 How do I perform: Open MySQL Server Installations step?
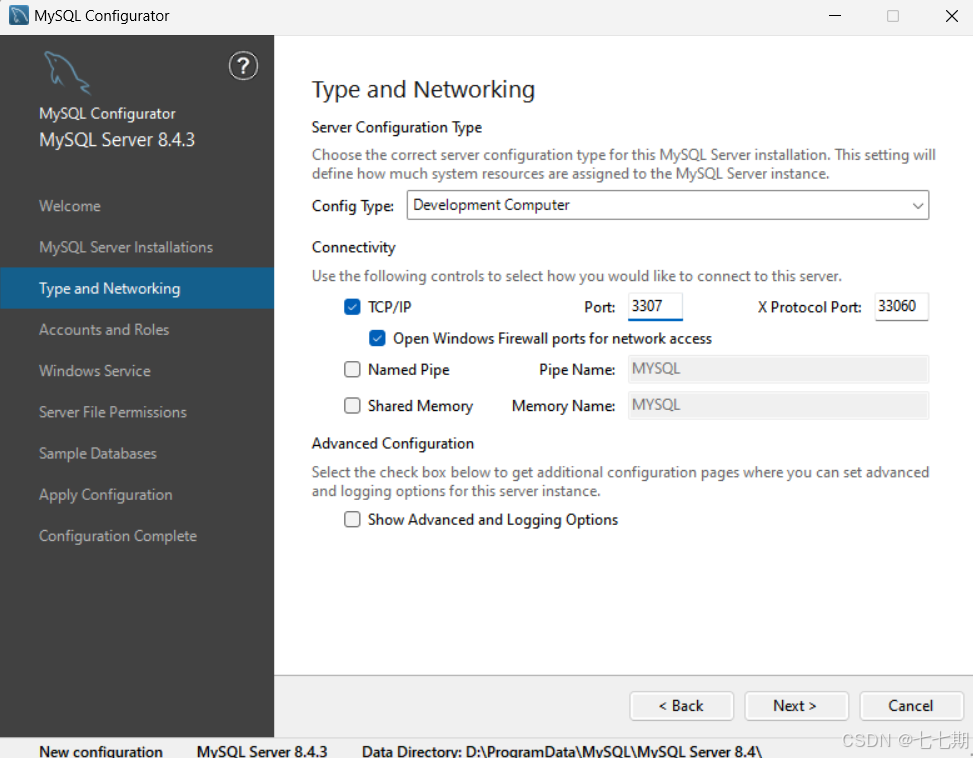pyautogui.click(x=126, y=247)
